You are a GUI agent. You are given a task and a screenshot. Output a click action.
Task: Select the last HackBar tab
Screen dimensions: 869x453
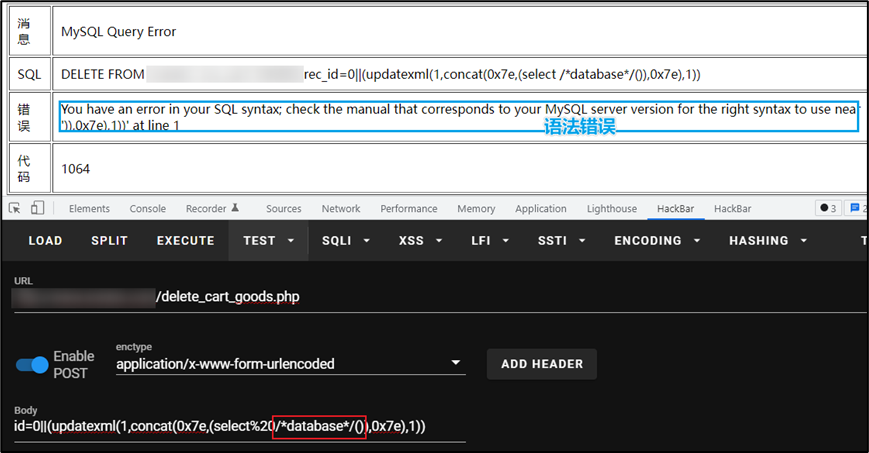point(733,208)
